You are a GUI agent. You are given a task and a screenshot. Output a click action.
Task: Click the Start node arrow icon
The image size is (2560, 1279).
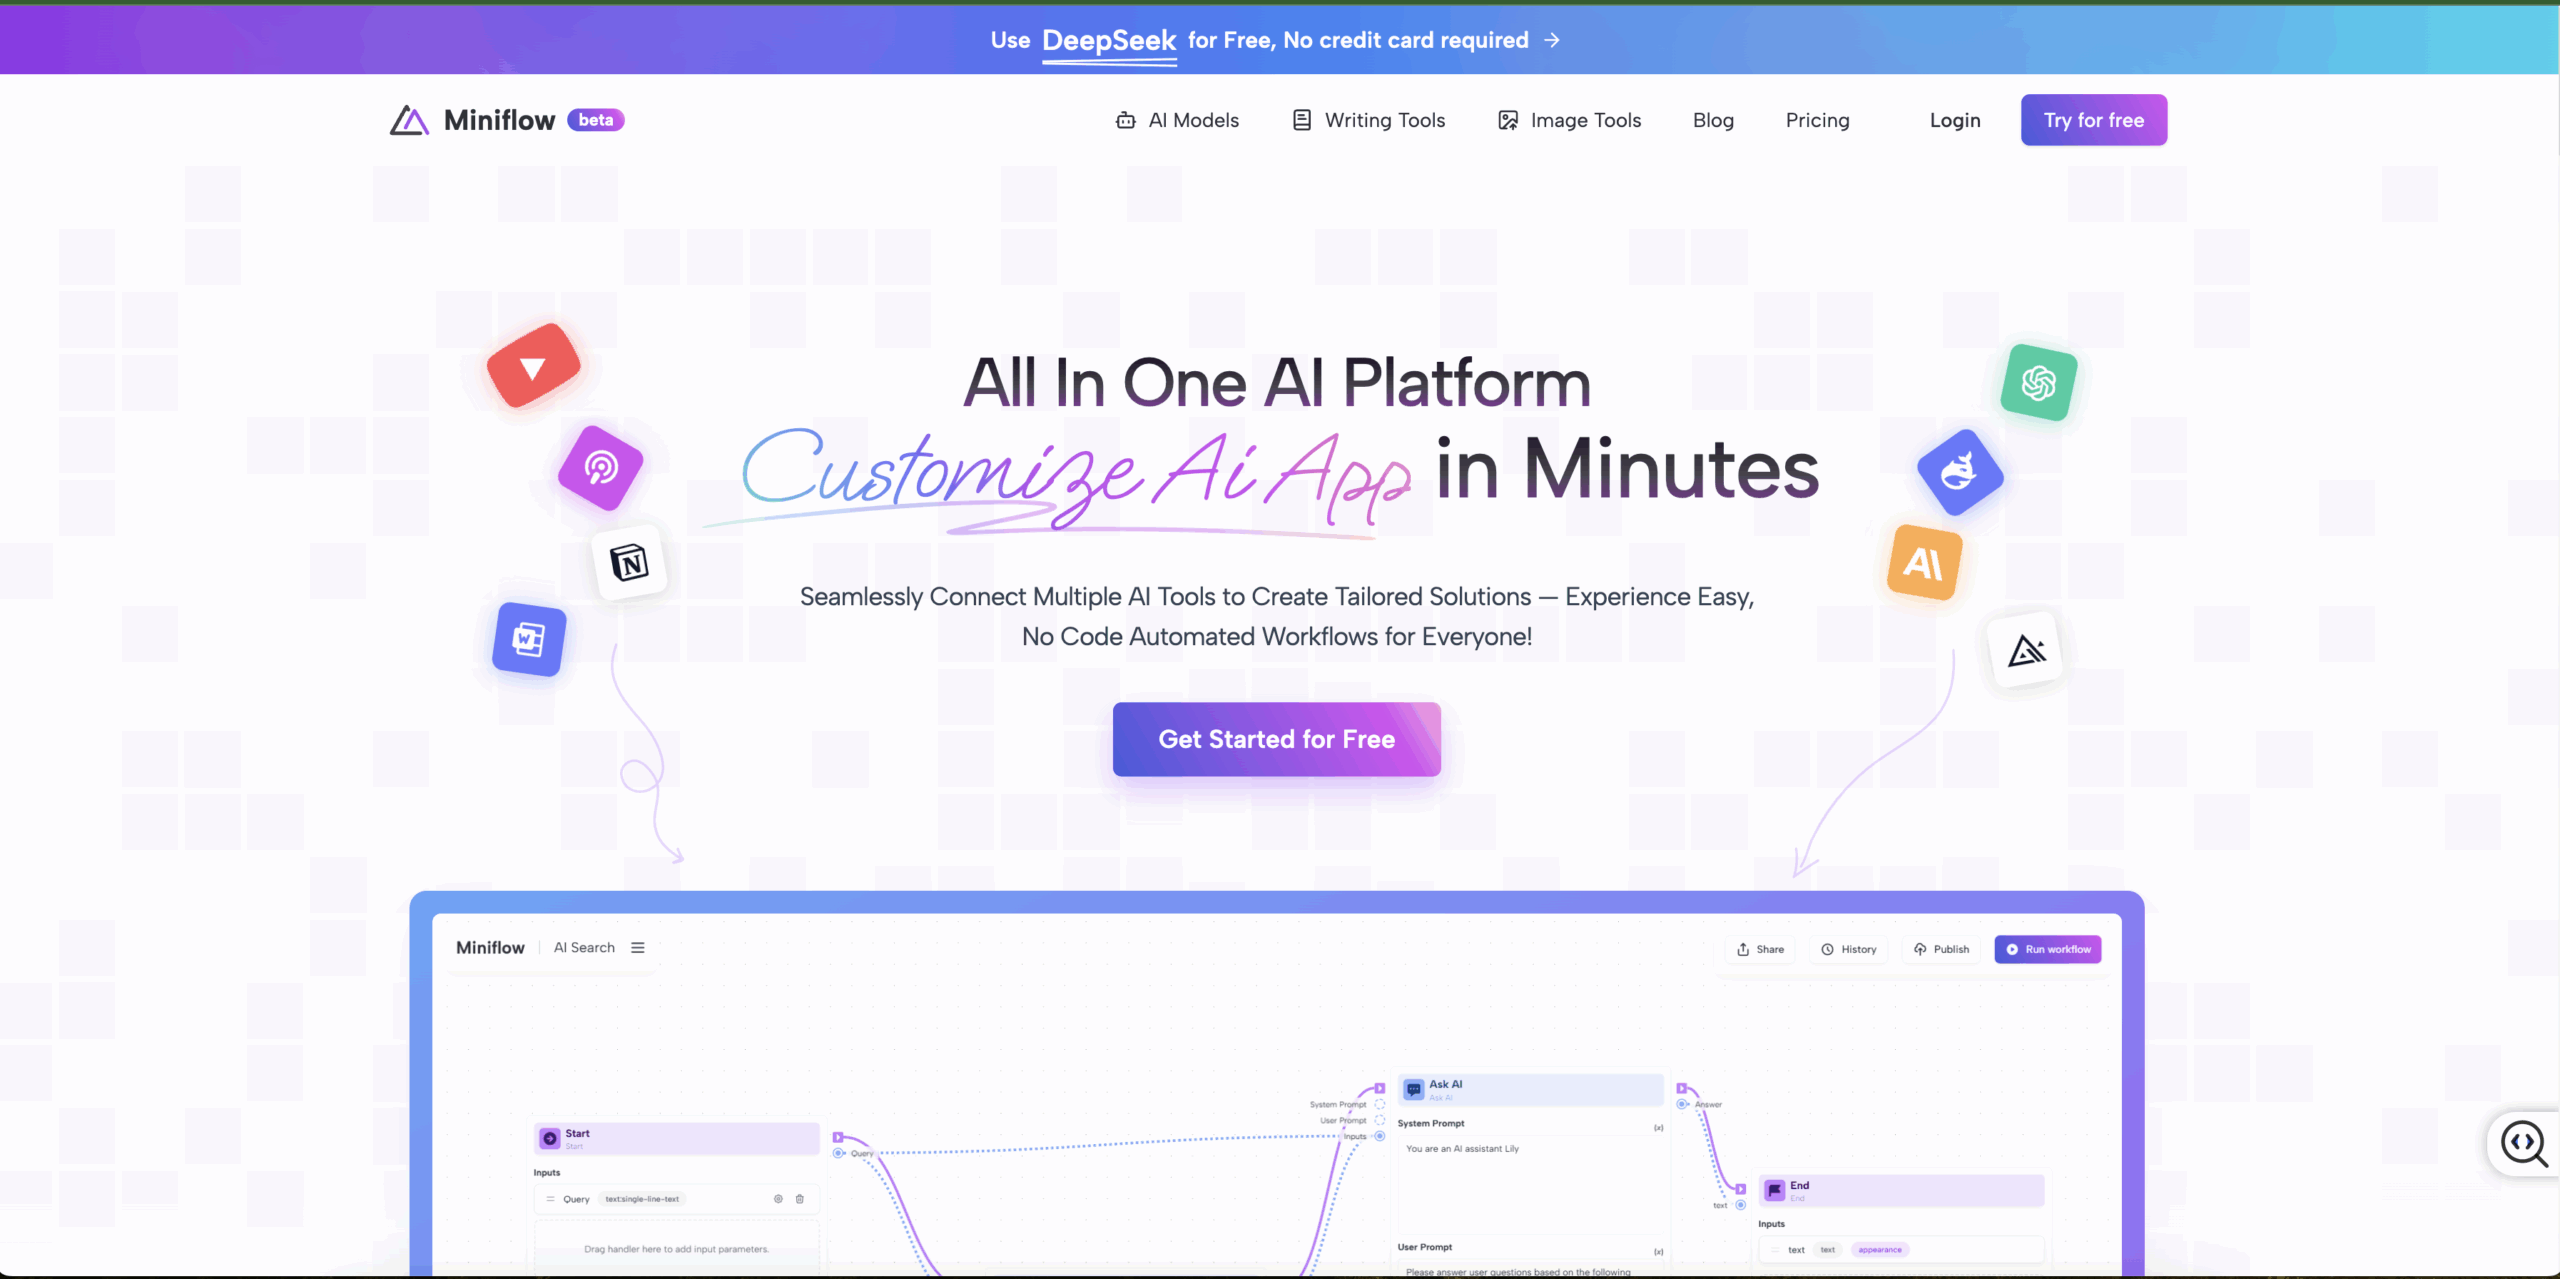pos(550,1138)
